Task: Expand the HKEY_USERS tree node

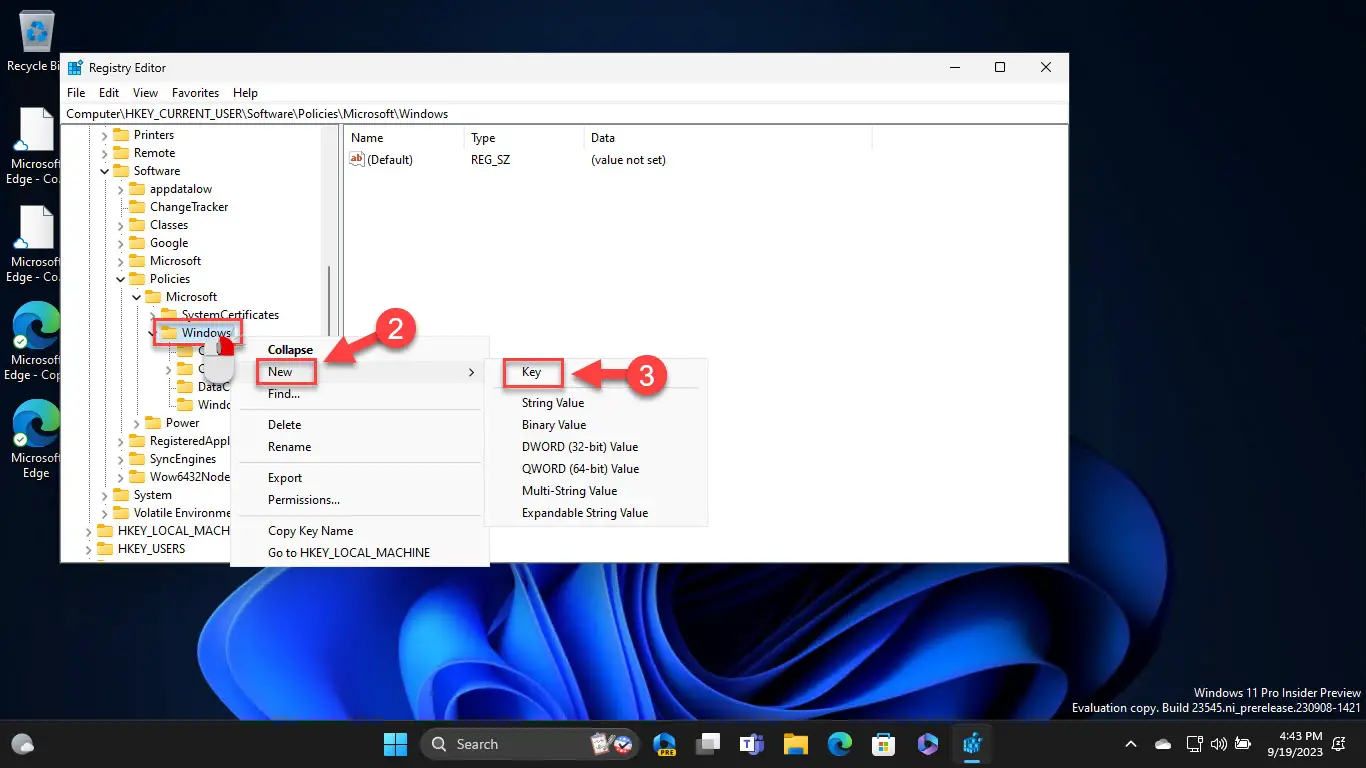Action: [89, 549]
